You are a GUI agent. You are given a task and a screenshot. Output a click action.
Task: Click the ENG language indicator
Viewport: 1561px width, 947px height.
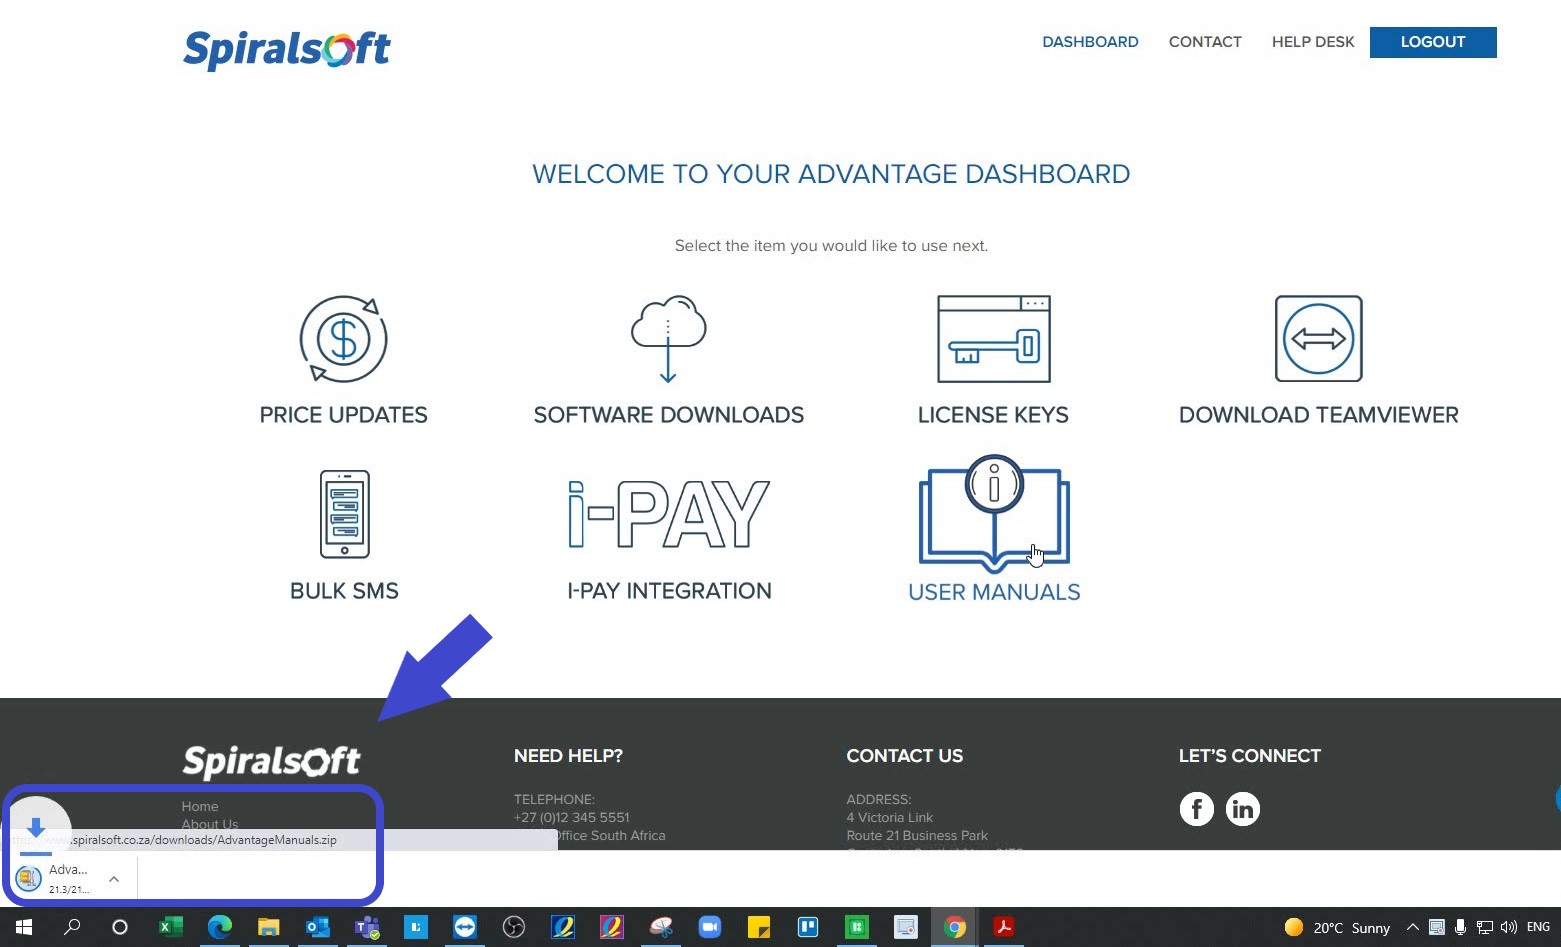[1538, 927]
